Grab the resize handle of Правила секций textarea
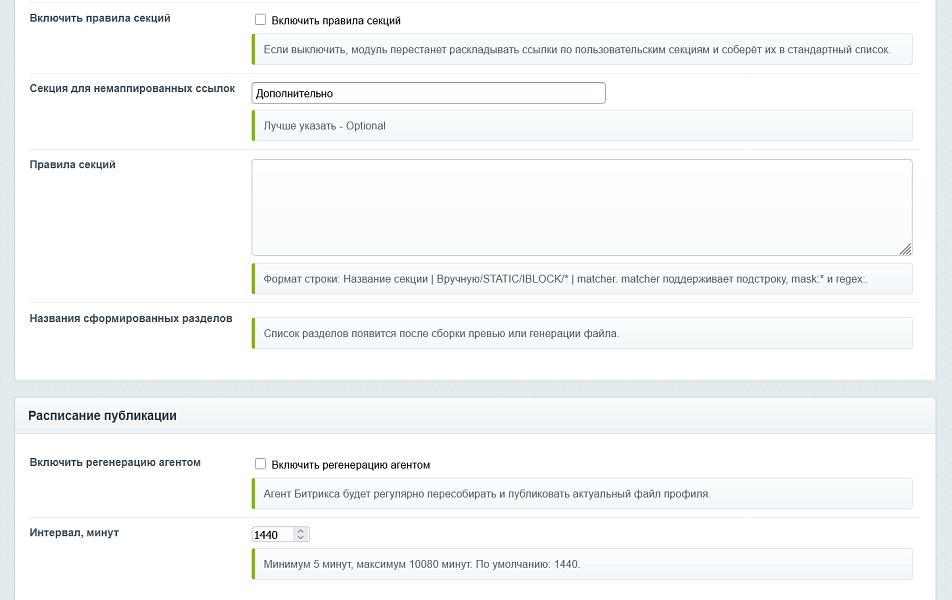The image size is (952, 600). point(905,249)
